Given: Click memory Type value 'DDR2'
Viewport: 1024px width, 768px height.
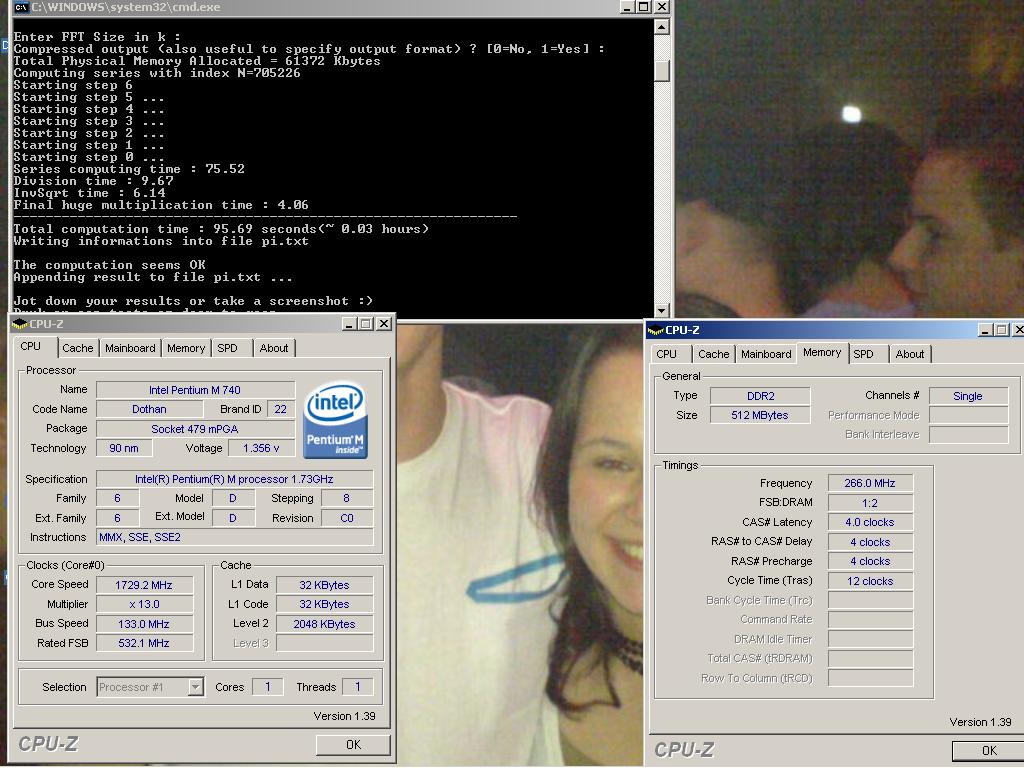Looking at the screenshot, I should 760,396.
